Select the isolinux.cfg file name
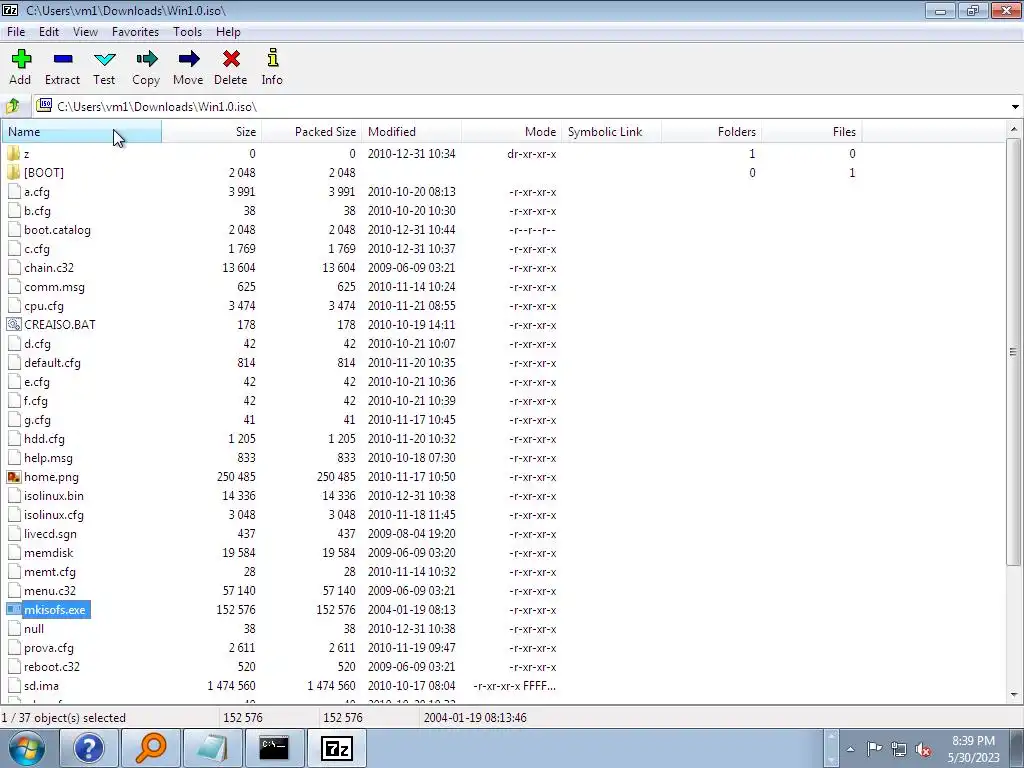This screenshot has height=768, width=1024. click(54, 515)
